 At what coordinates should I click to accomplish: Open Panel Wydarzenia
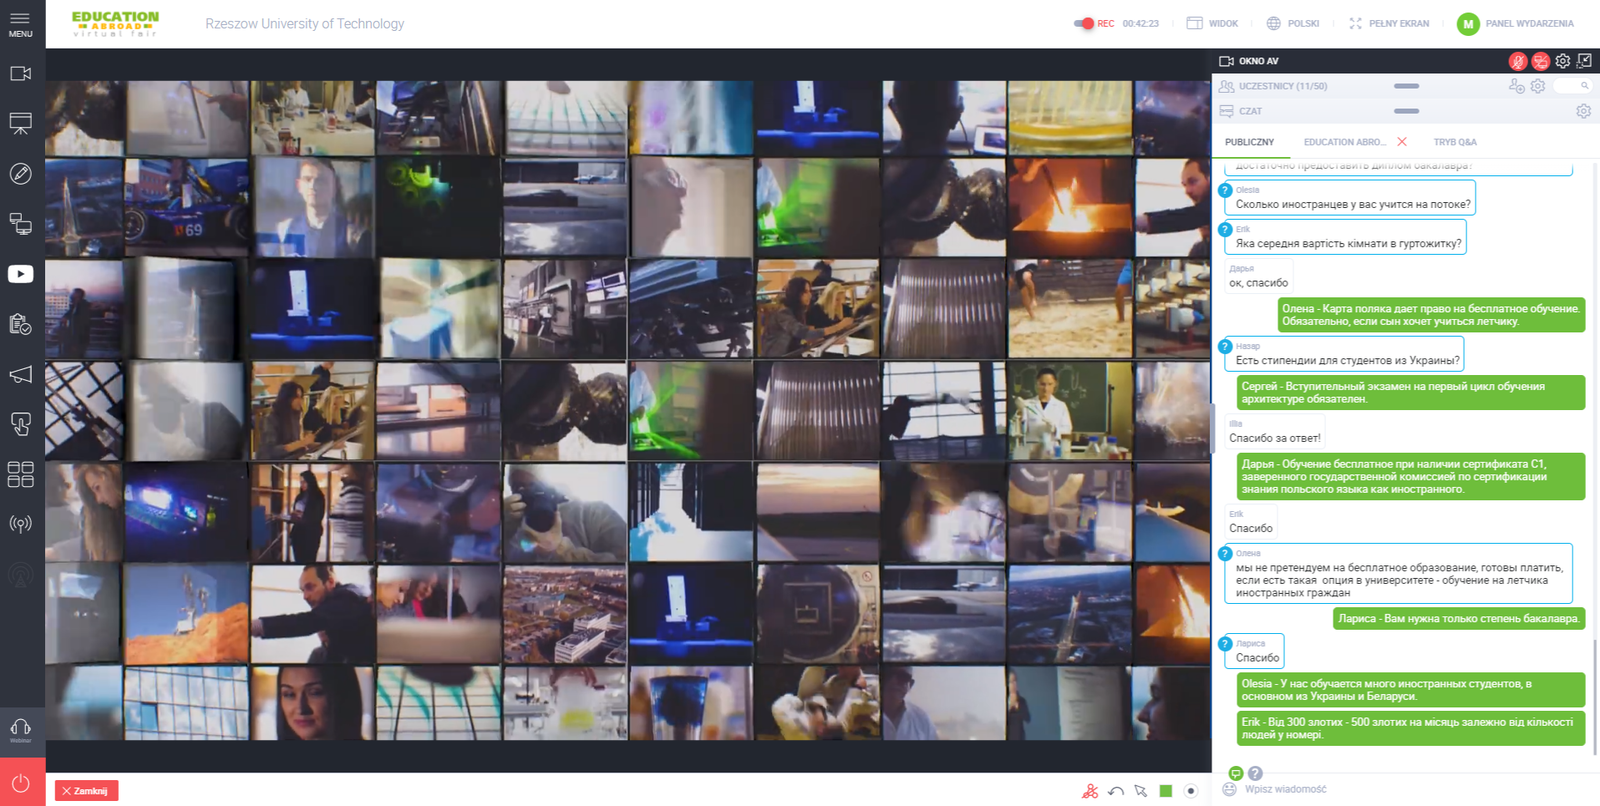pyautogui.click(x=1516, y=23)
